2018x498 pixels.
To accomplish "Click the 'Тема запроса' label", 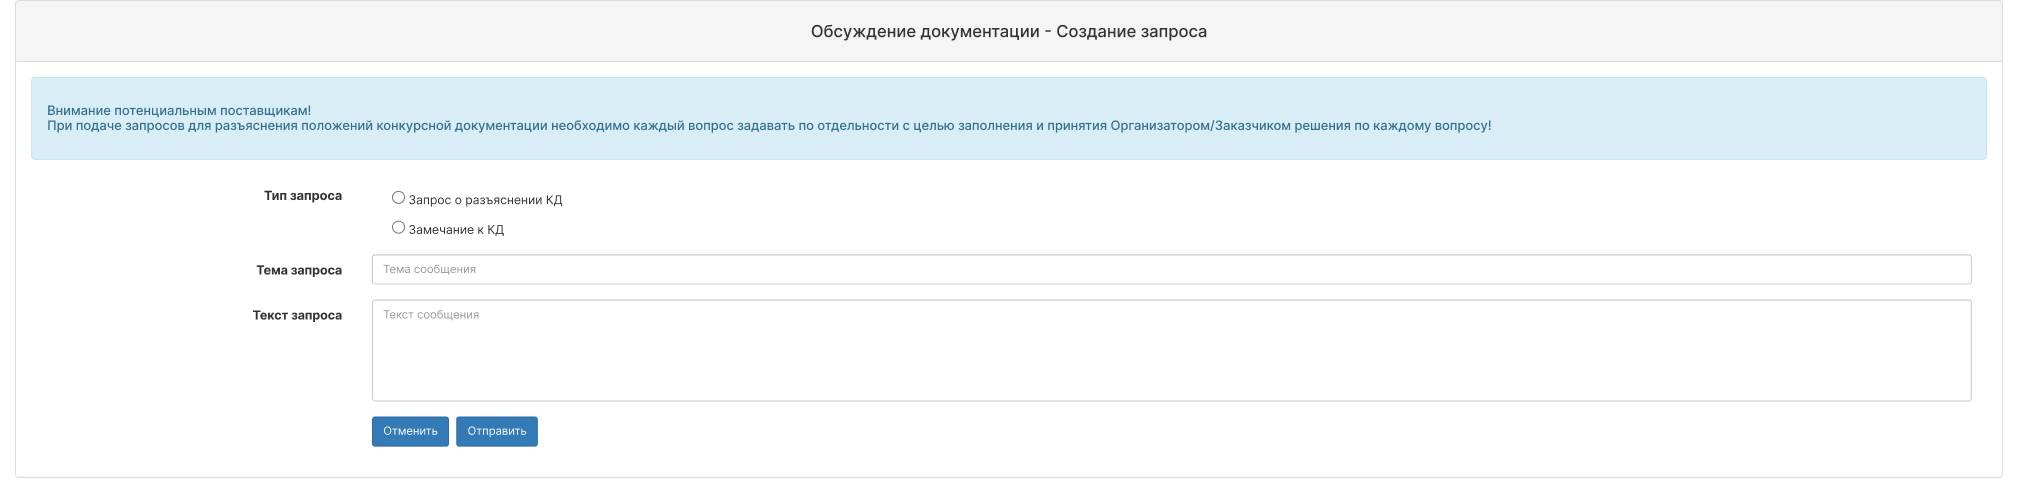I will point(299,270).
